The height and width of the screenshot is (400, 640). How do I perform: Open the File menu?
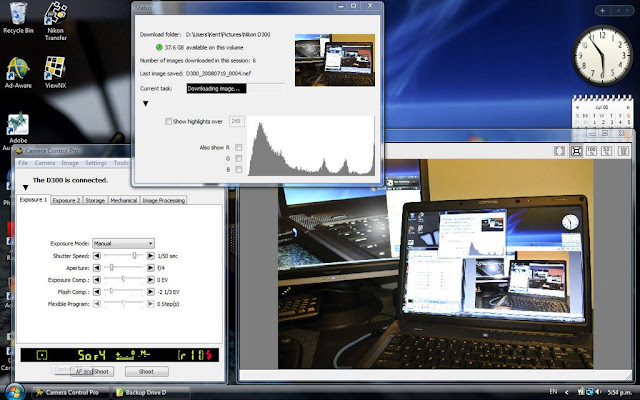(23, 163)
